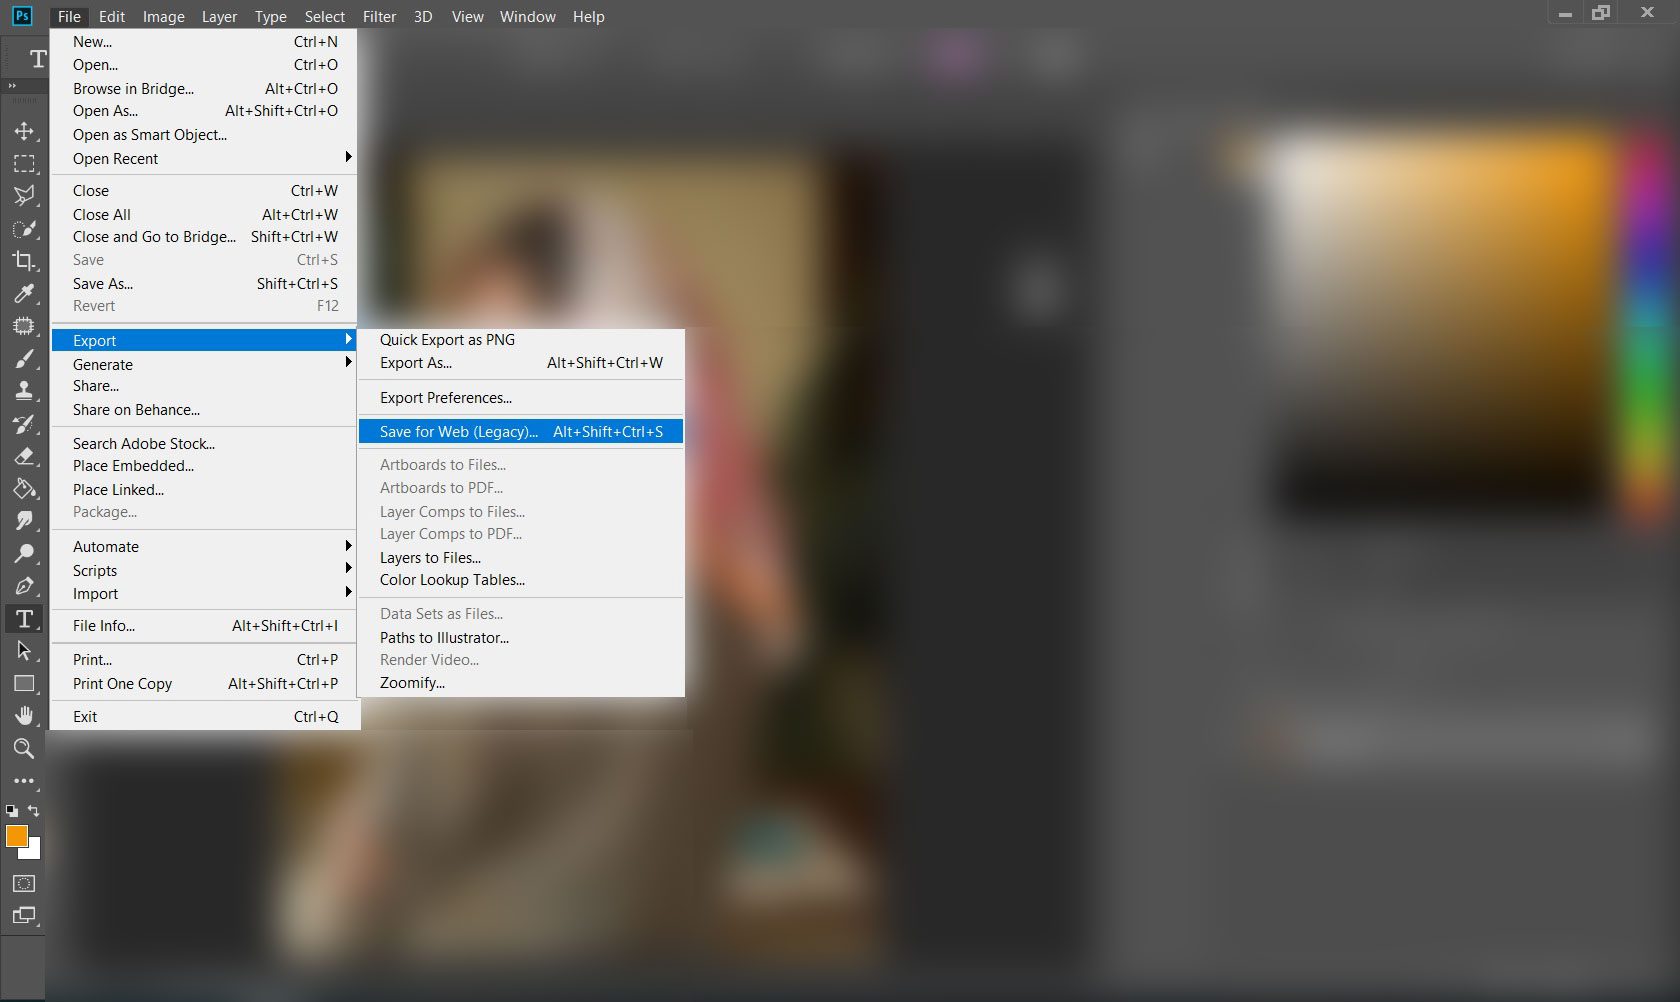
Task: Expand the toolbar double-arrow handle
Action: 13,86
